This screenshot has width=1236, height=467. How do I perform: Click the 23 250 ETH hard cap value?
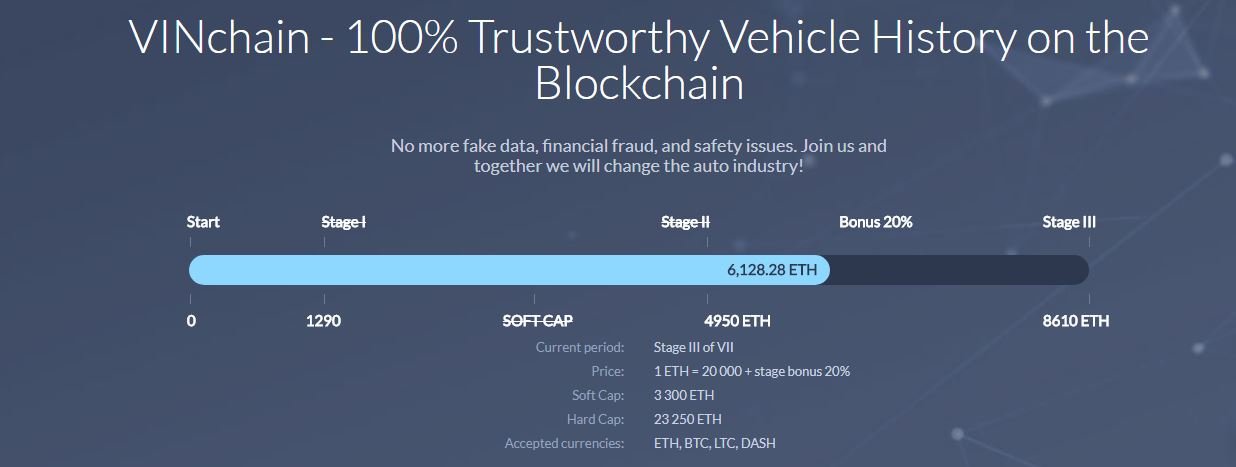687,419
